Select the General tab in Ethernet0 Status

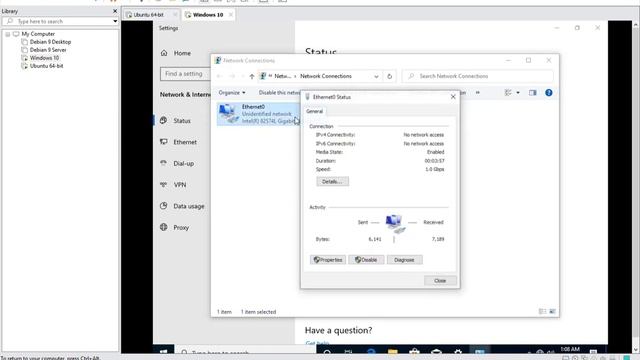point(314,111)
